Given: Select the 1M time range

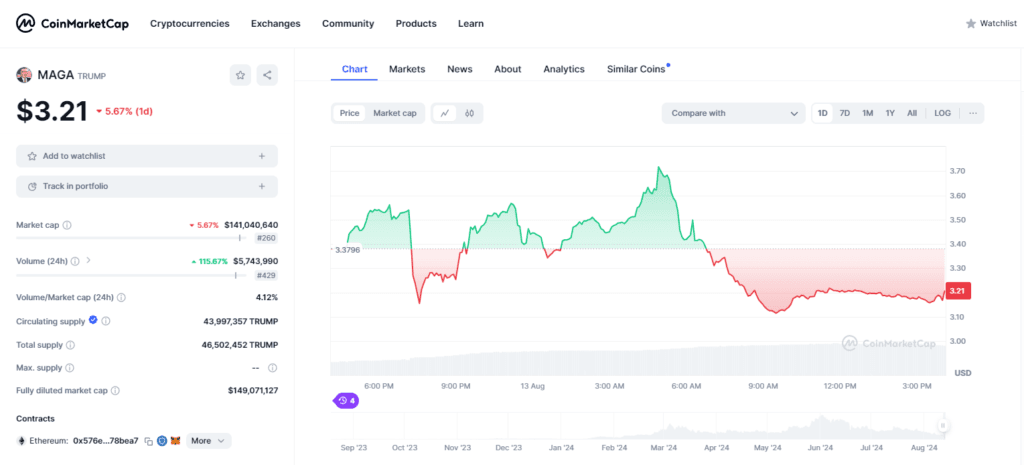Looking at the screenshot, I should click(x=867, y=113).
